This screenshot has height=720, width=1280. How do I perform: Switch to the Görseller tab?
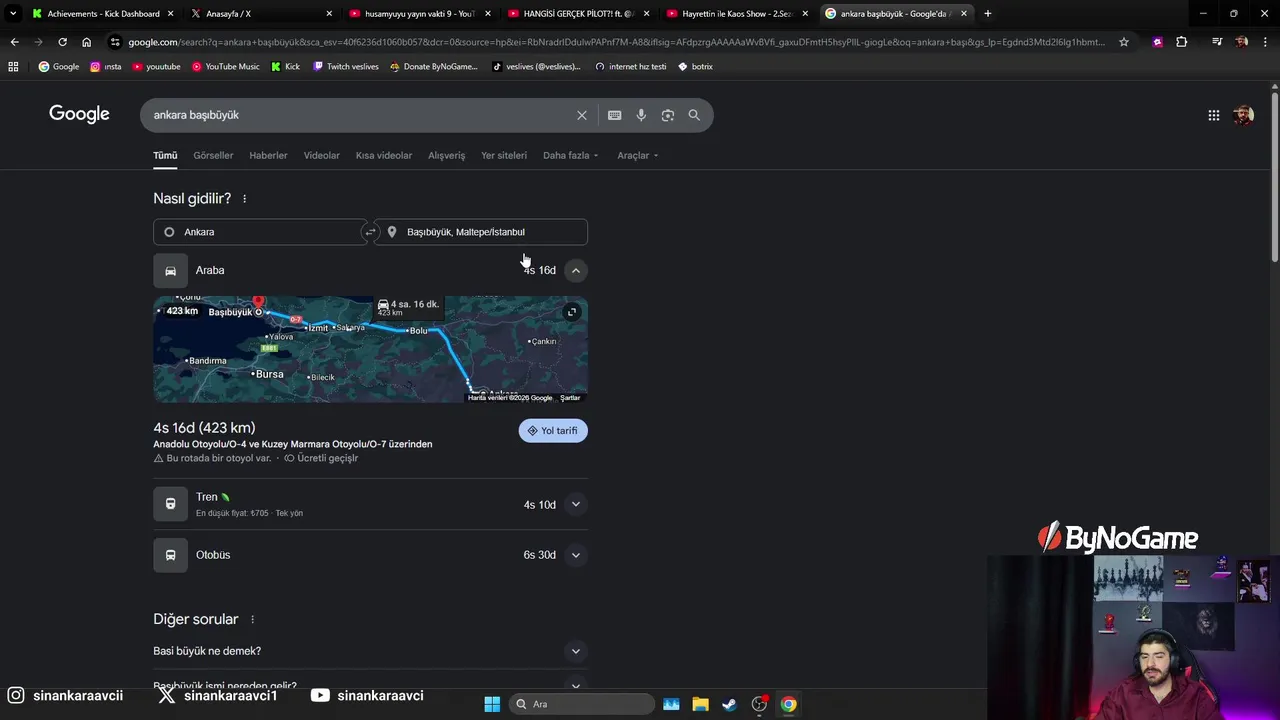[213, 156]
